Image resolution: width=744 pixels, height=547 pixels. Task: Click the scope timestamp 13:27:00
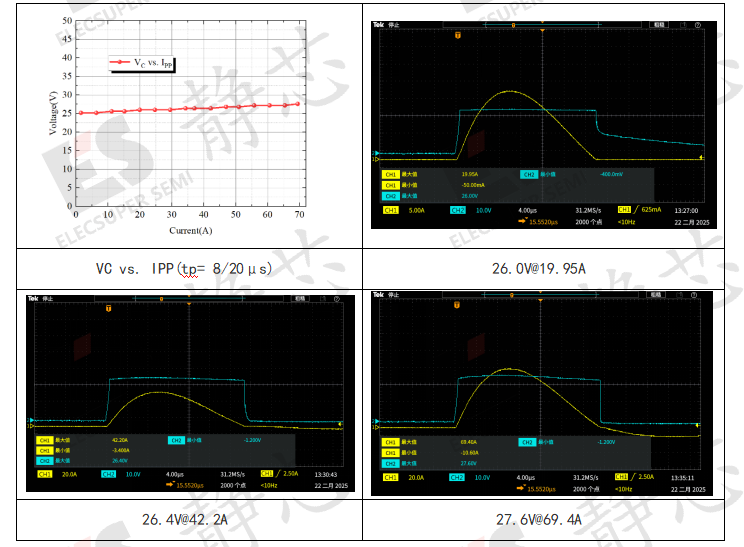click(686, 211)
